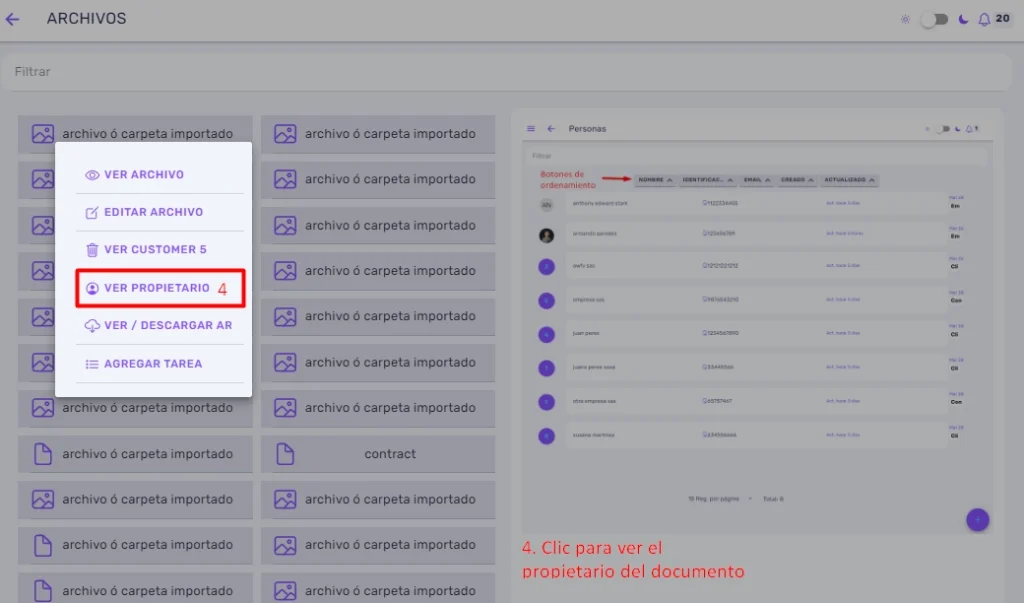1024x603 pixels.
Task: Toggle the theme switch in the Personas panel
Action: tap(943, 129)
